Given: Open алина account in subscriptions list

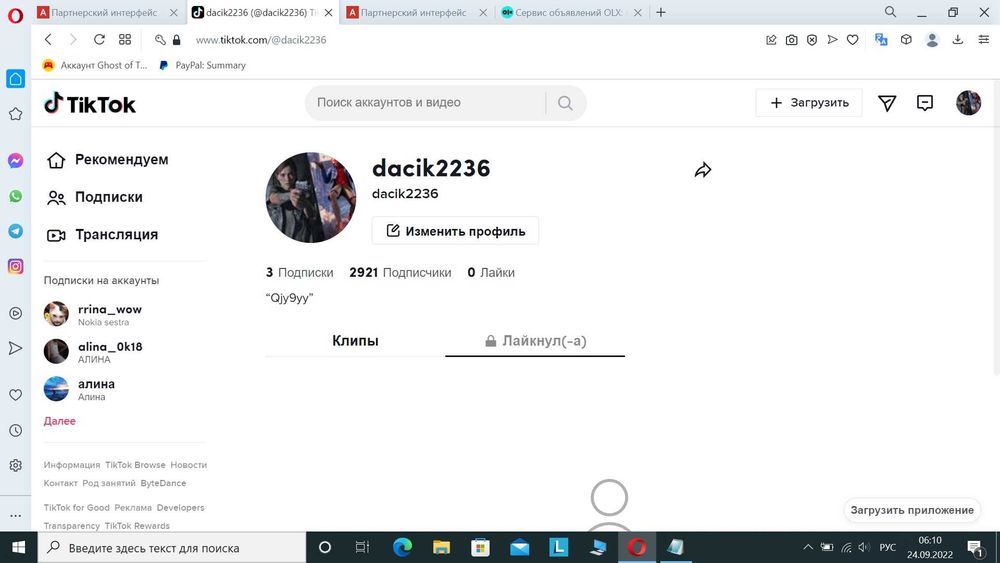Looking at the screenshot, I should [80, 389].
